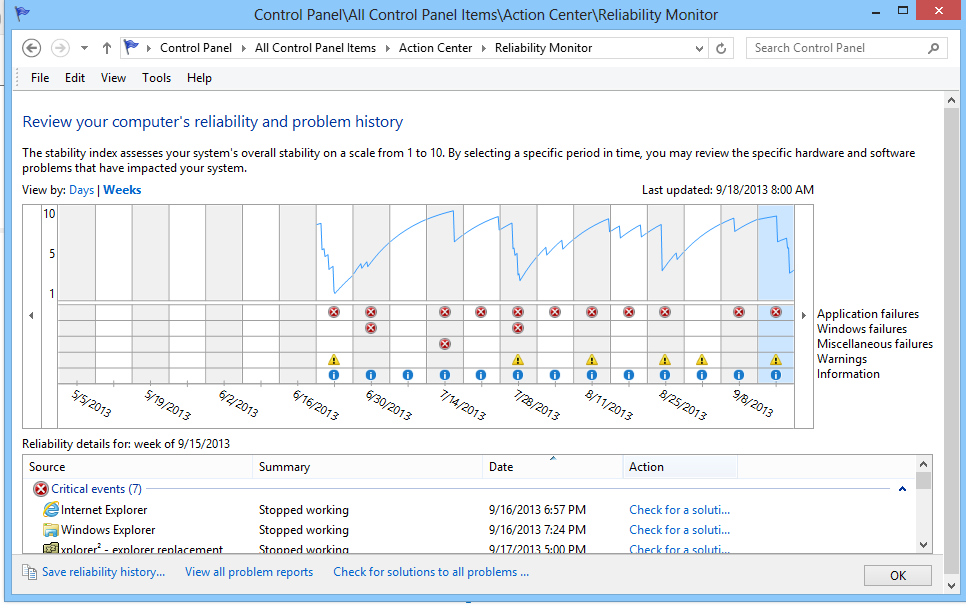Click the refresh icon next to address bar
This screenshot has width=966, height=606.
coord(721,47)
